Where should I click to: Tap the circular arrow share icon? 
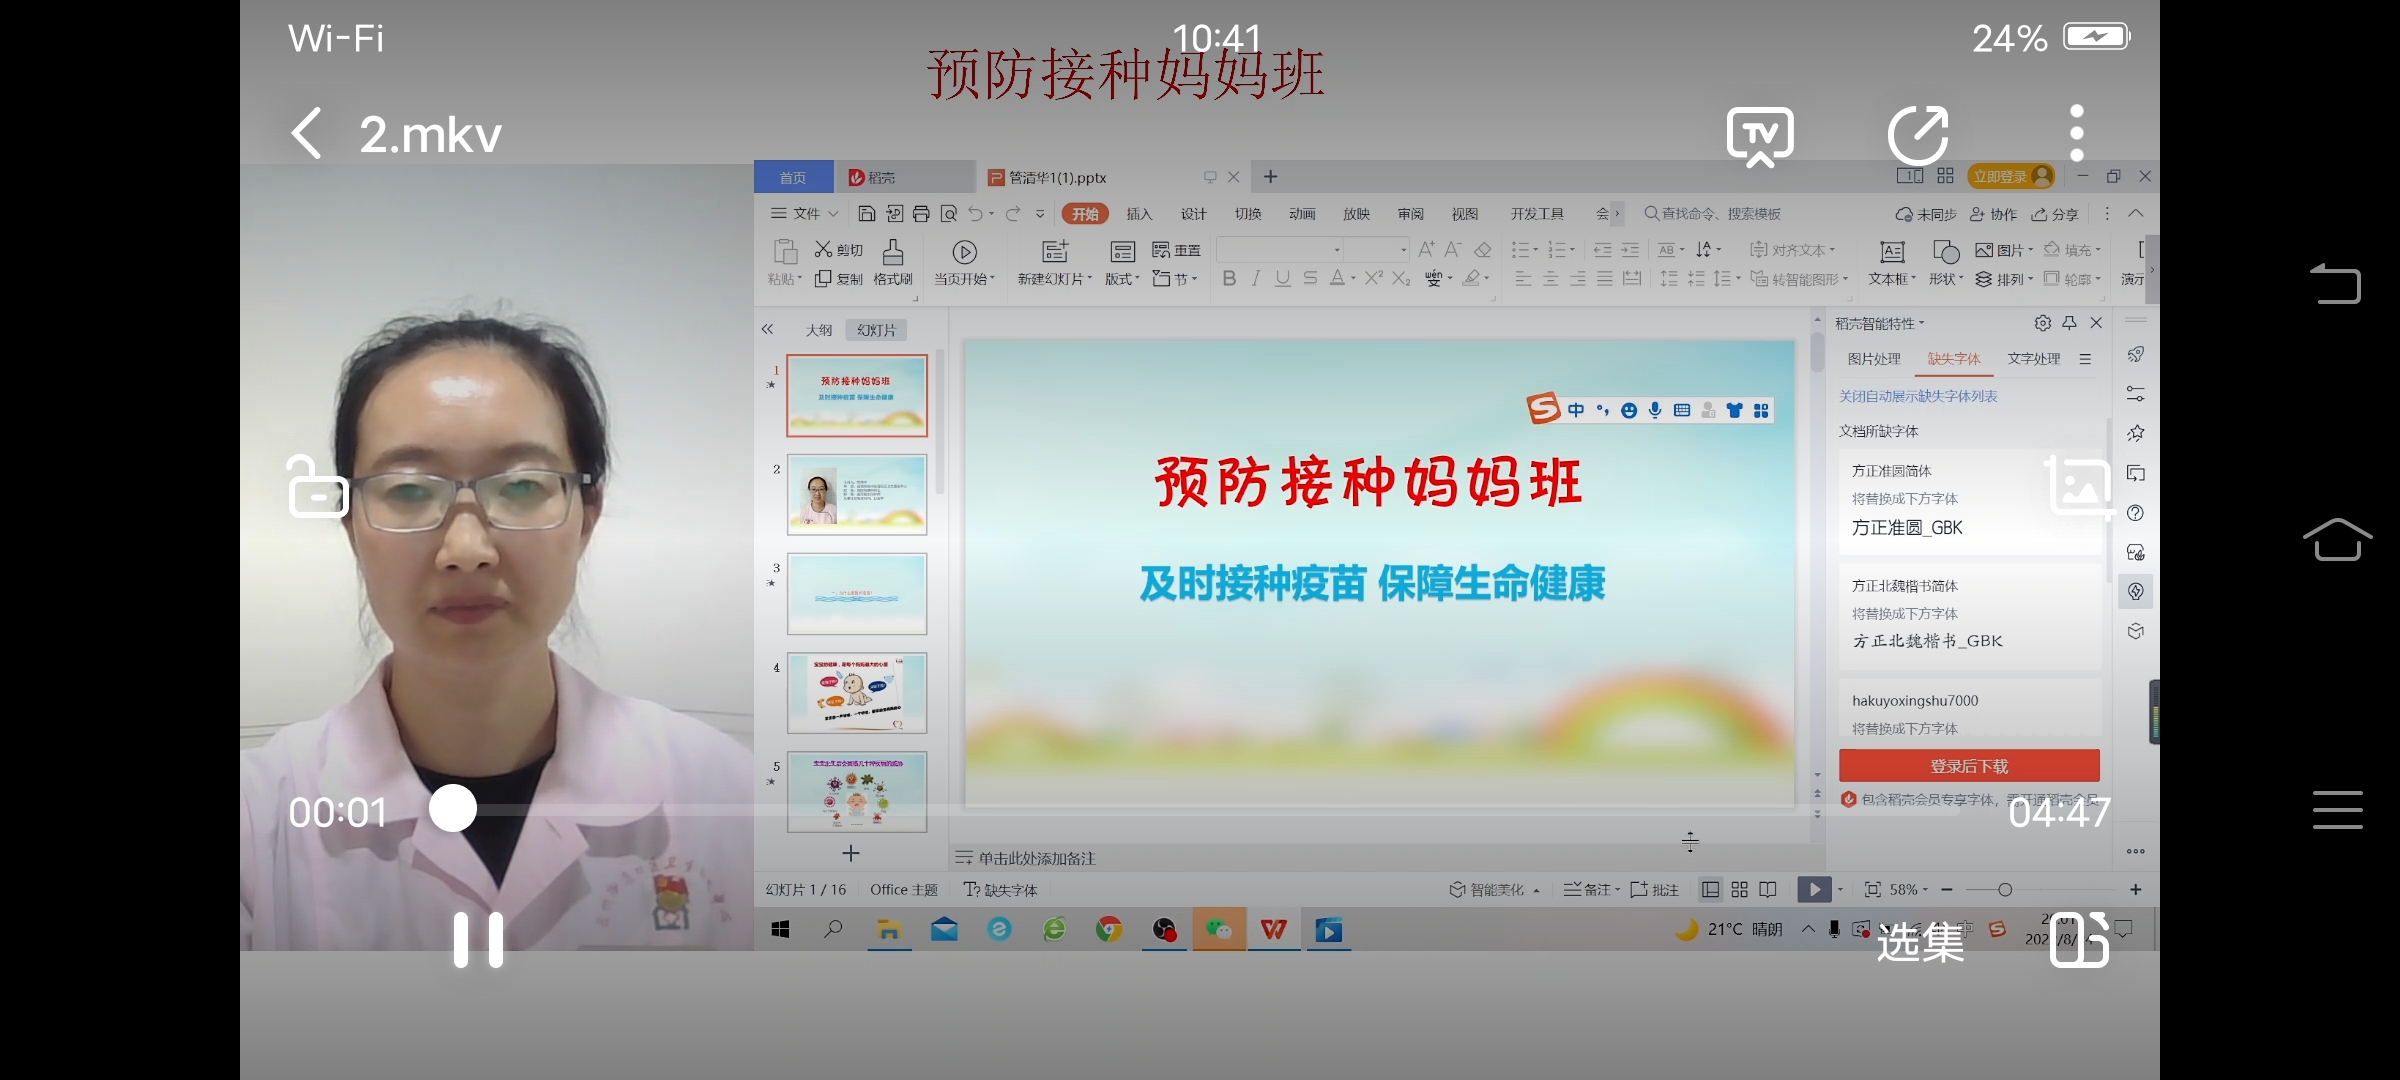[x=1917, y=135]
